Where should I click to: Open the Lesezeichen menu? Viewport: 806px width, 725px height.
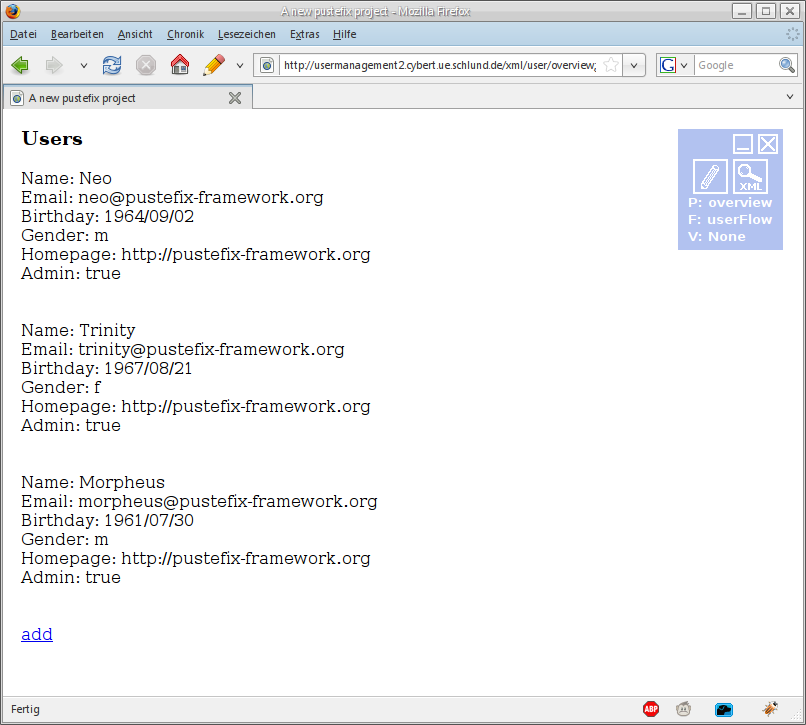[x=246, y=34]
